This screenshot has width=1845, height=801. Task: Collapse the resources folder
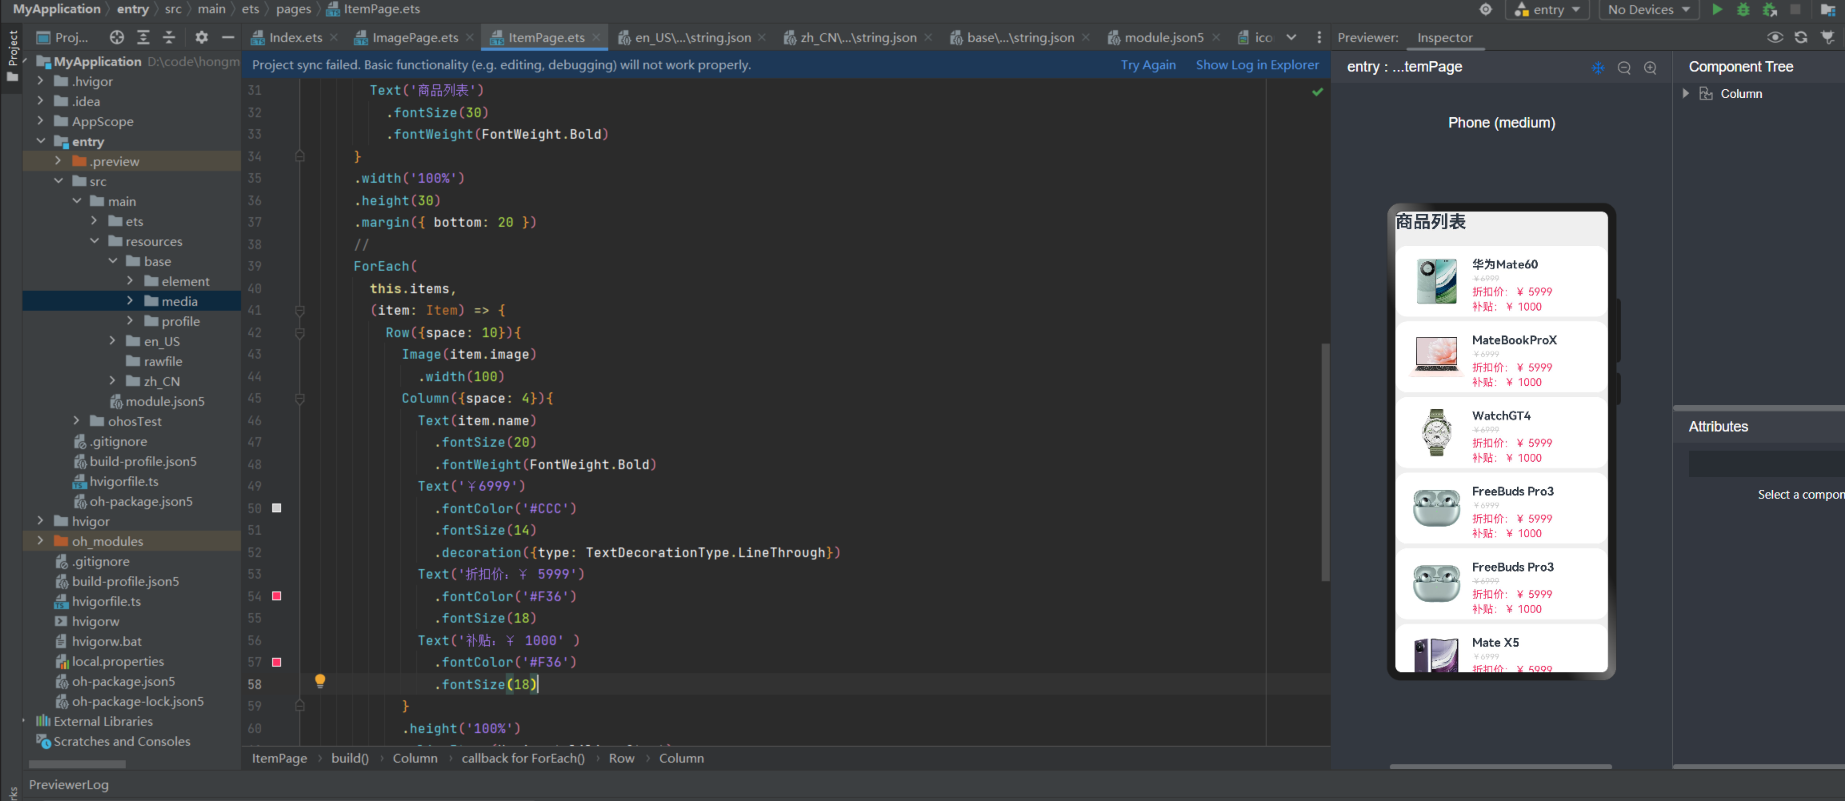94,241
